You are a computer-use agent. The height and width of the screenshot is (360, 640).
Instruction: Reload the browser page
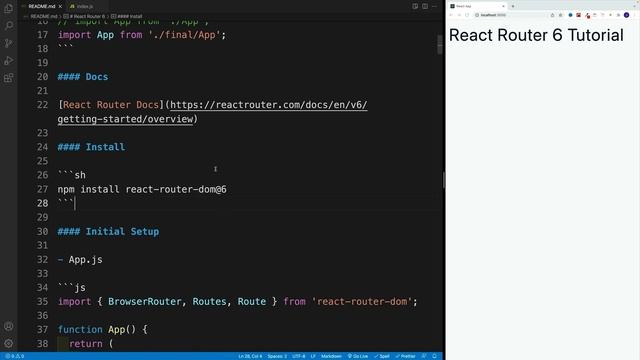467,15
